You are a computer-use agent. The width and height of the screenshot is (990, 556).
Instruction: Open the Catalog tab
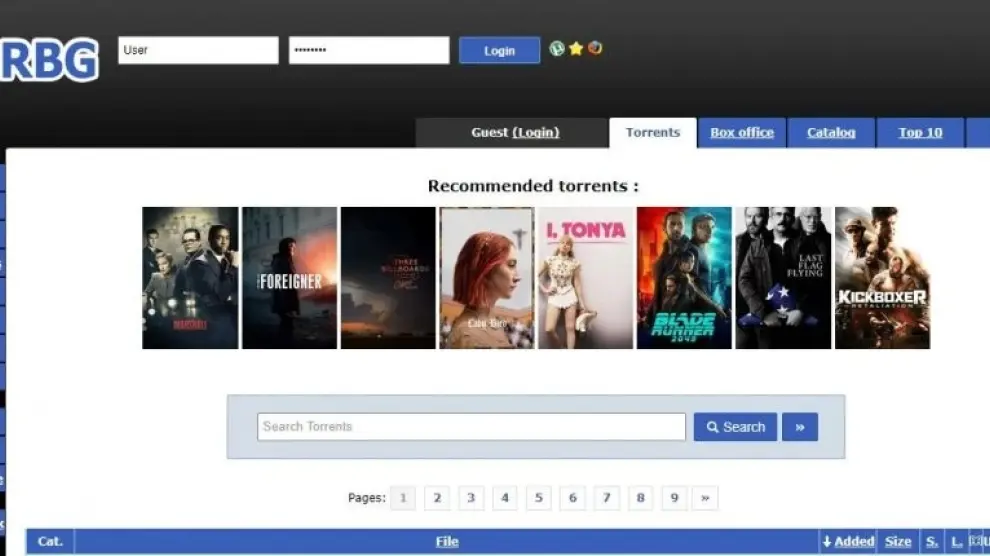tap(831, 132)
